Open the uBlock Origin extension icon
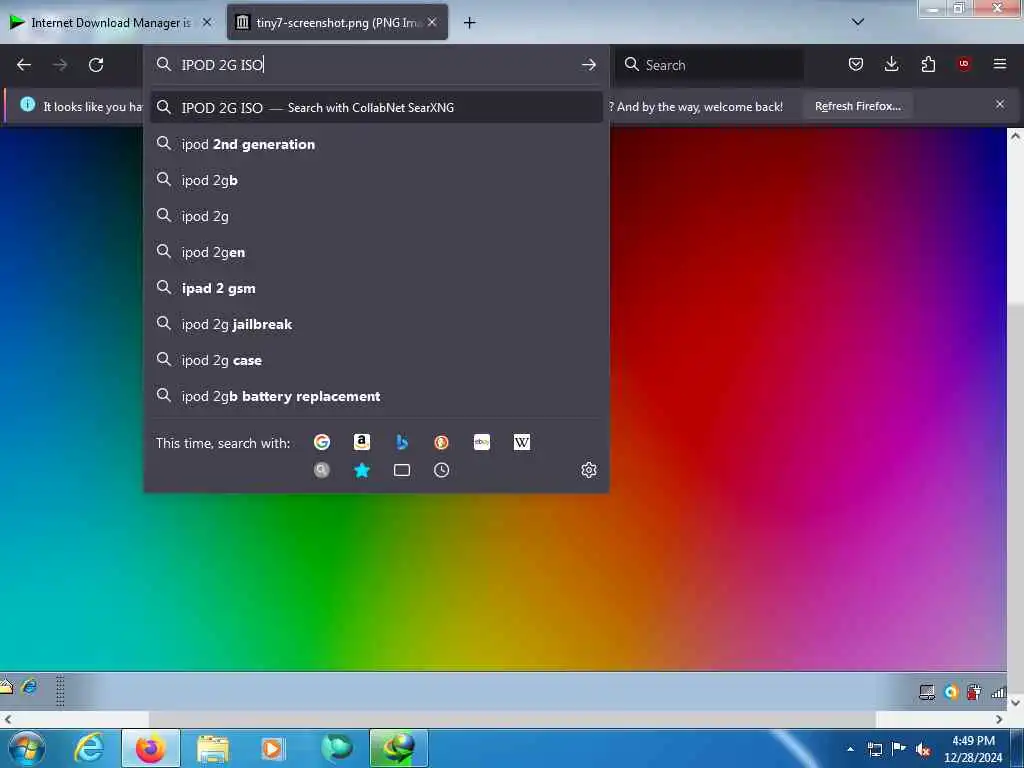Screen dimensions: 1024x768 (x=964, y=64)
